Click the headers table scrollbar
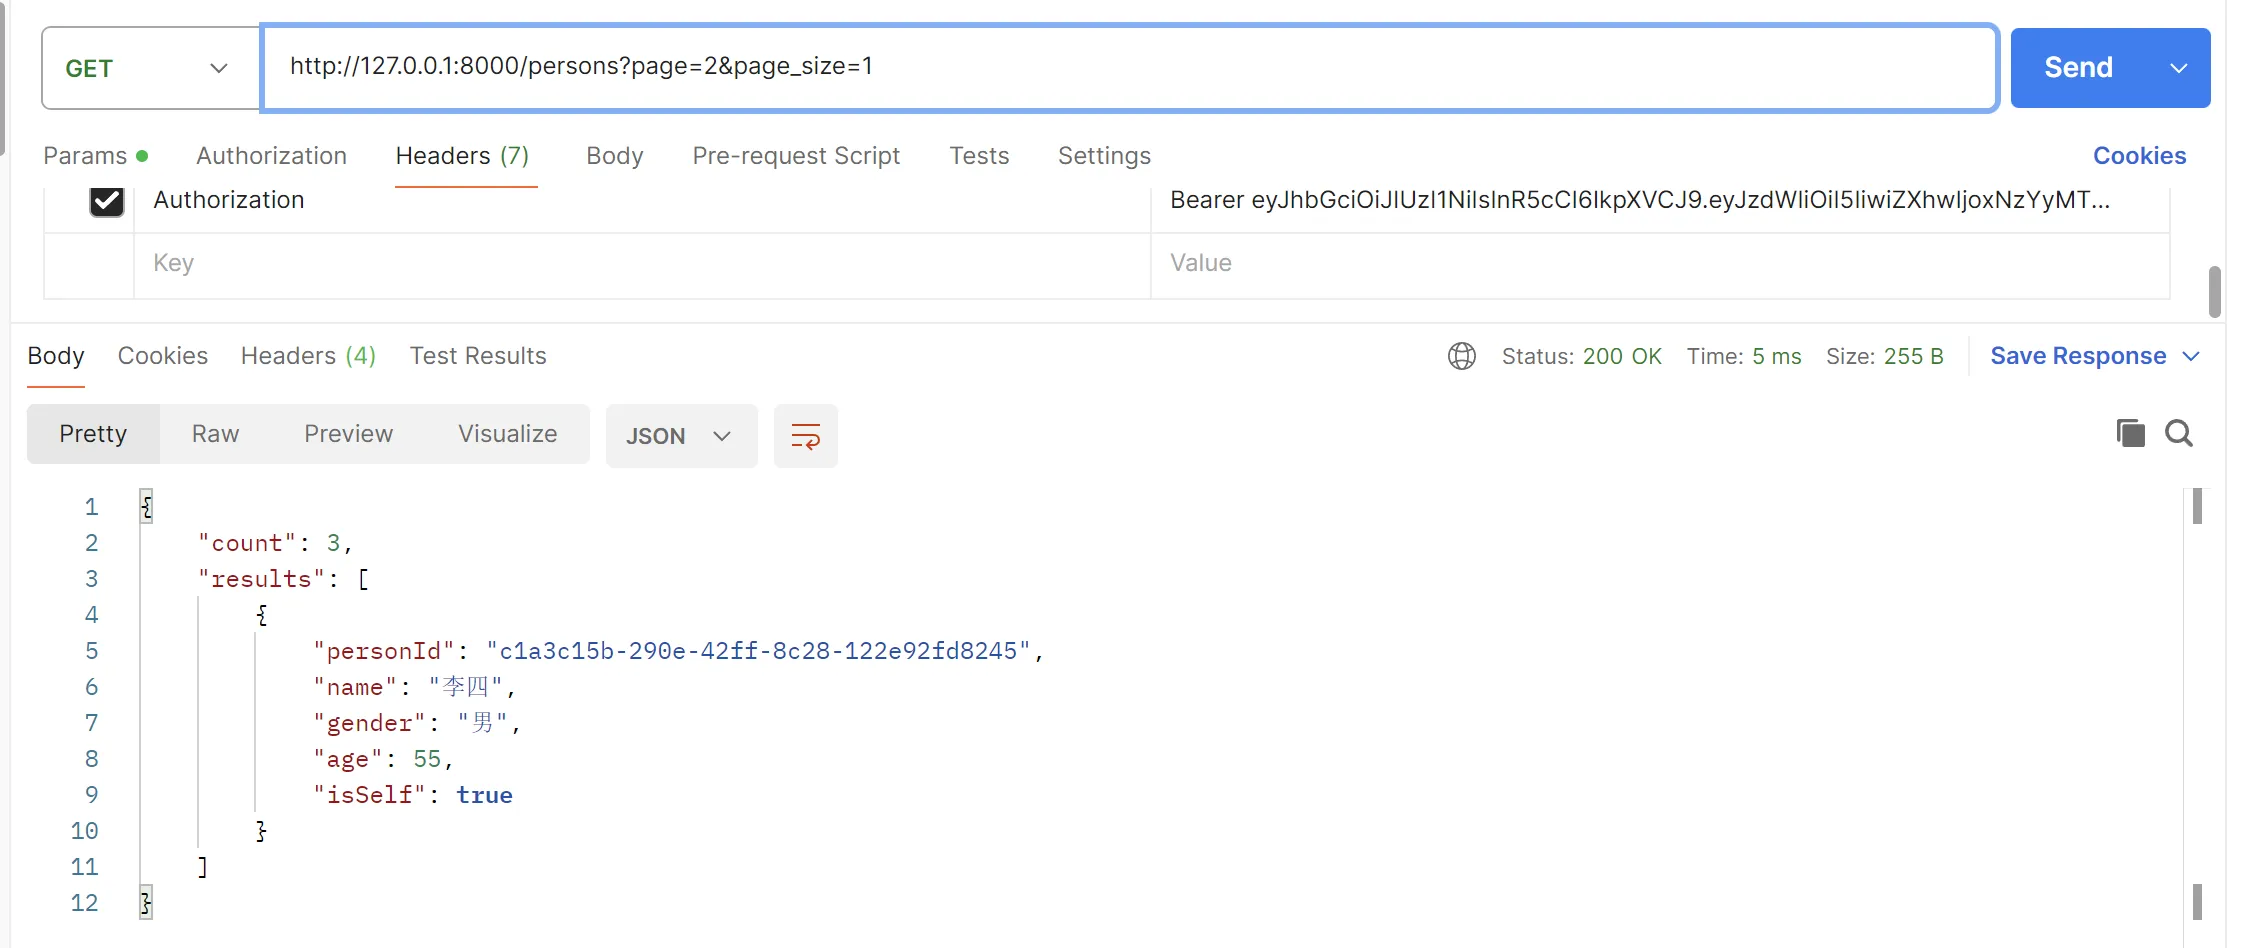Image resolution: width=2249 pixels, height=948 pixels. (x=2214, y=291)
